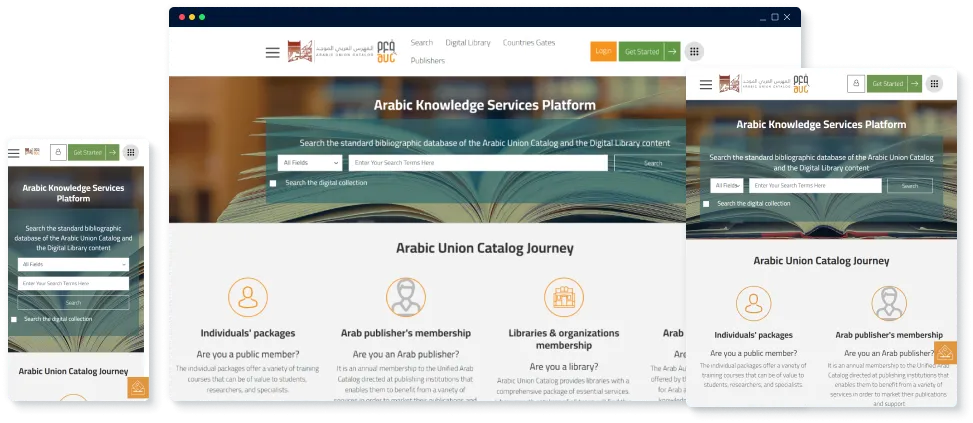The width and height of the screenshot is (973, 423).
Task: Click 'Individuals' packages' heading in desktop view
Action: coord(248,333)
